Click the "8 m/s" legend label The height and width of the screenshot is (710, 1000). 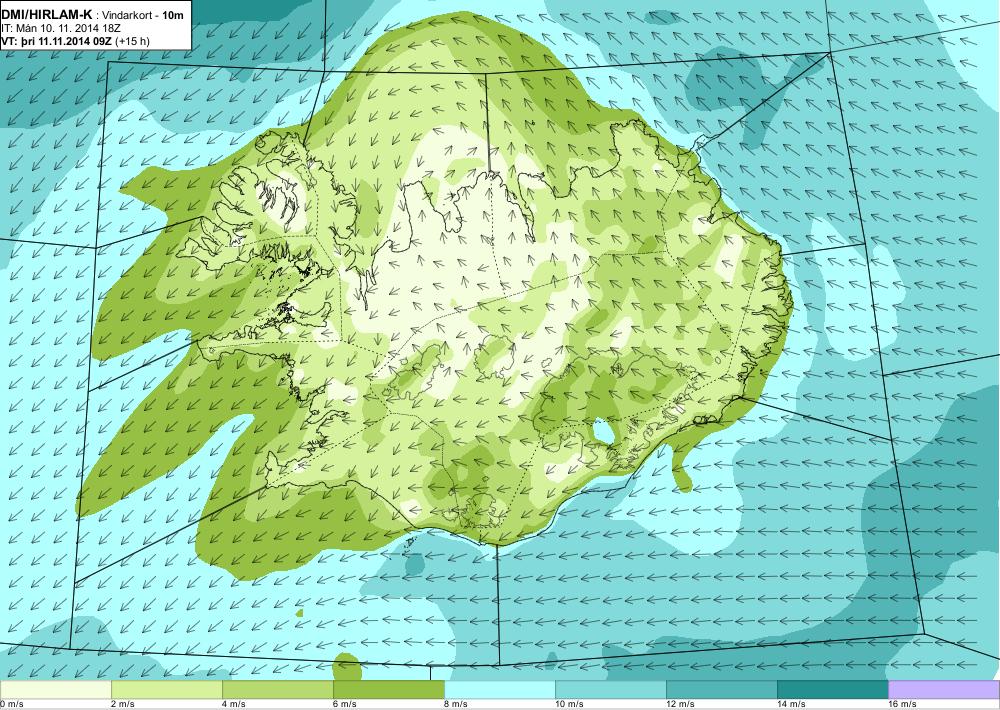(456, 704)
